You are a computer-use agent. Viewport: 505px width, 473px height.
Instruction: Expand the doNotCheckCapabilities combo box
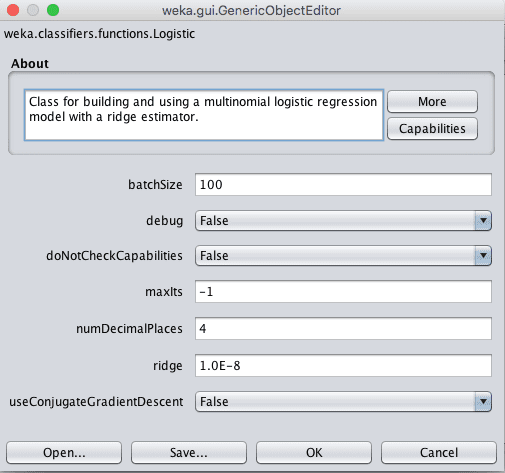click(x=343, y=256)
